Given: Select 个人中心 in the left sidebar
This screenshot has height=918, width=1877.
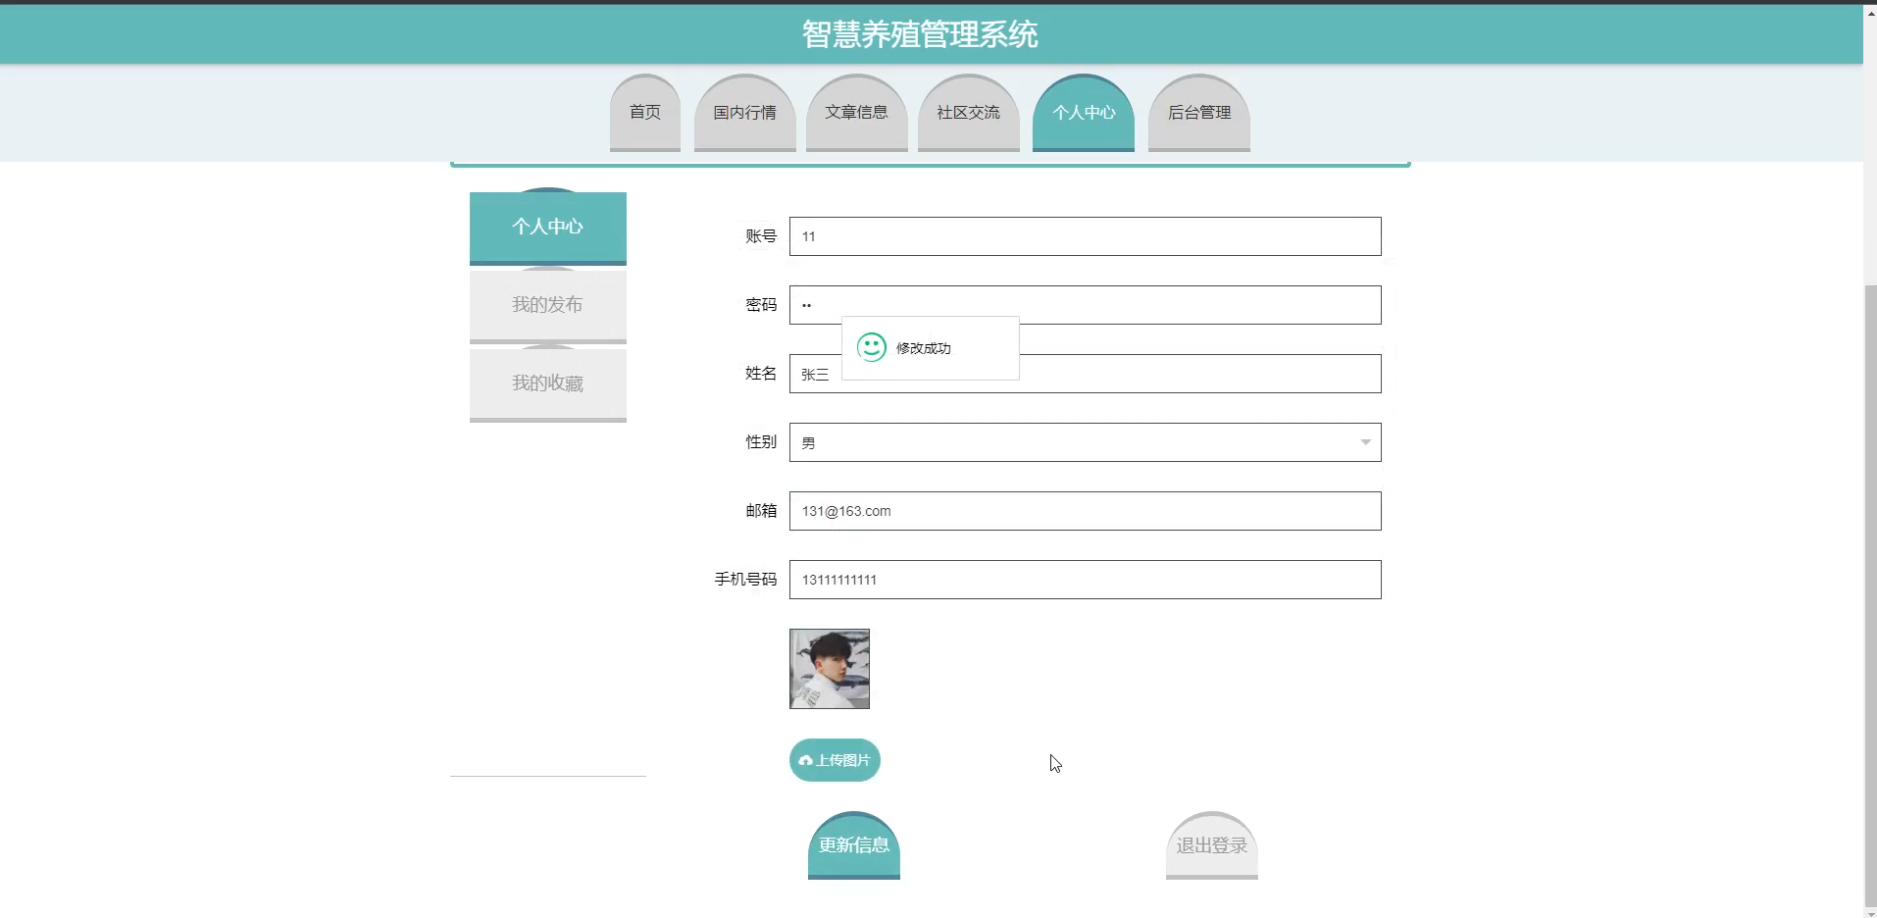Looking at the screenshot, I should pos(548,227).
